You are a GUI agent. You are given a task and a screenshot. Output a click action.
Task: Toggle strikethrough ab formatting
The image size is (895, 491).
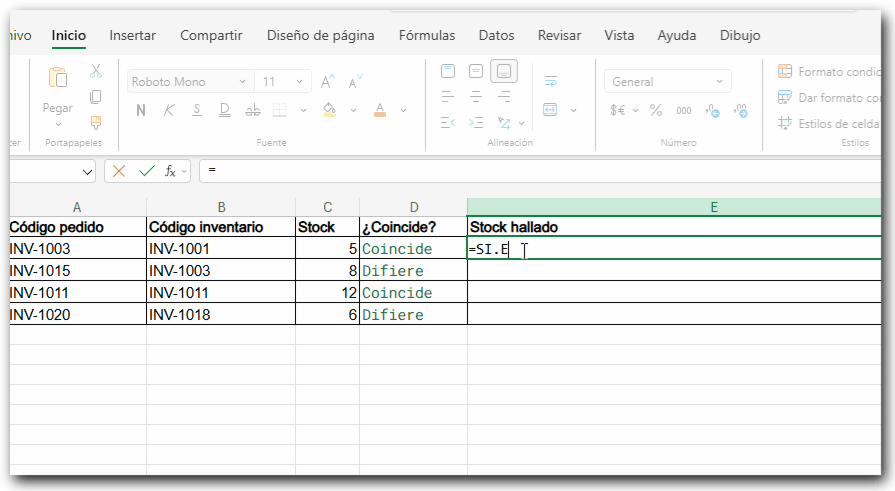click(252, 110)
